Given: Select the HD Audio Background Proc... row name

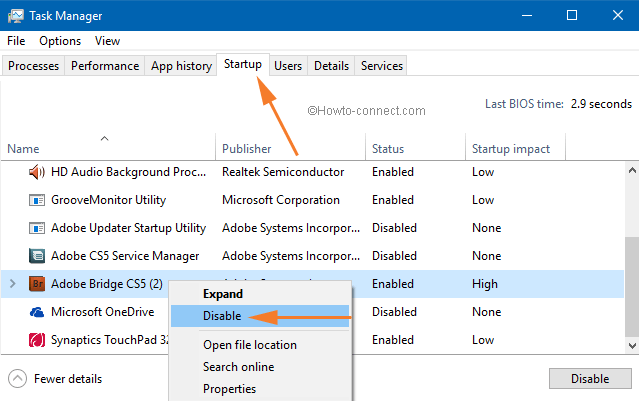Looking at the screenshot, I should [x=128, y=172].
